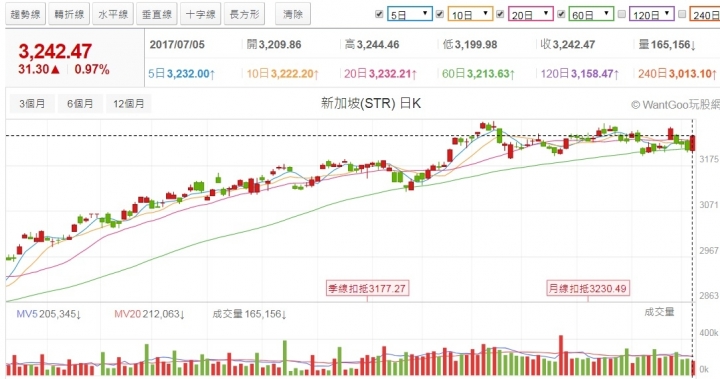Pick the 長方形 rectangle drawing tool
This screenshot has height=379, width=720.
click(x=244, y=14)
